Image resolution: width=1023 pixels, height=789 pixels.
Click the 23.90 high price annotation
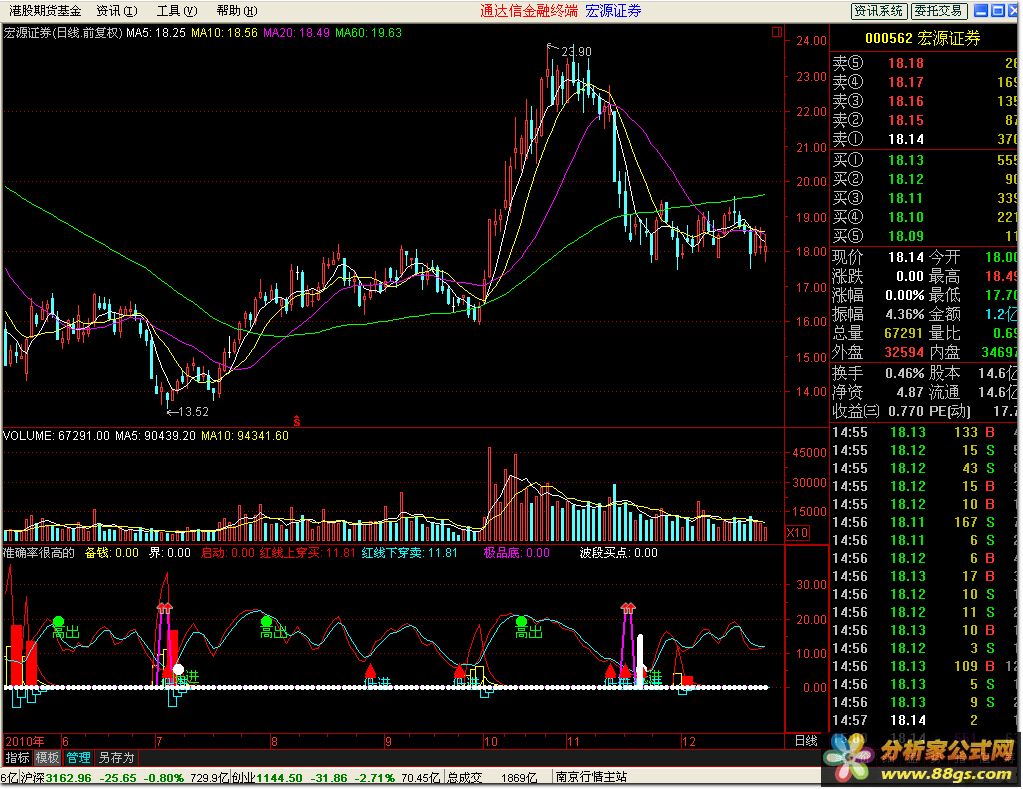pyautogui.click(x=576, y=52)
